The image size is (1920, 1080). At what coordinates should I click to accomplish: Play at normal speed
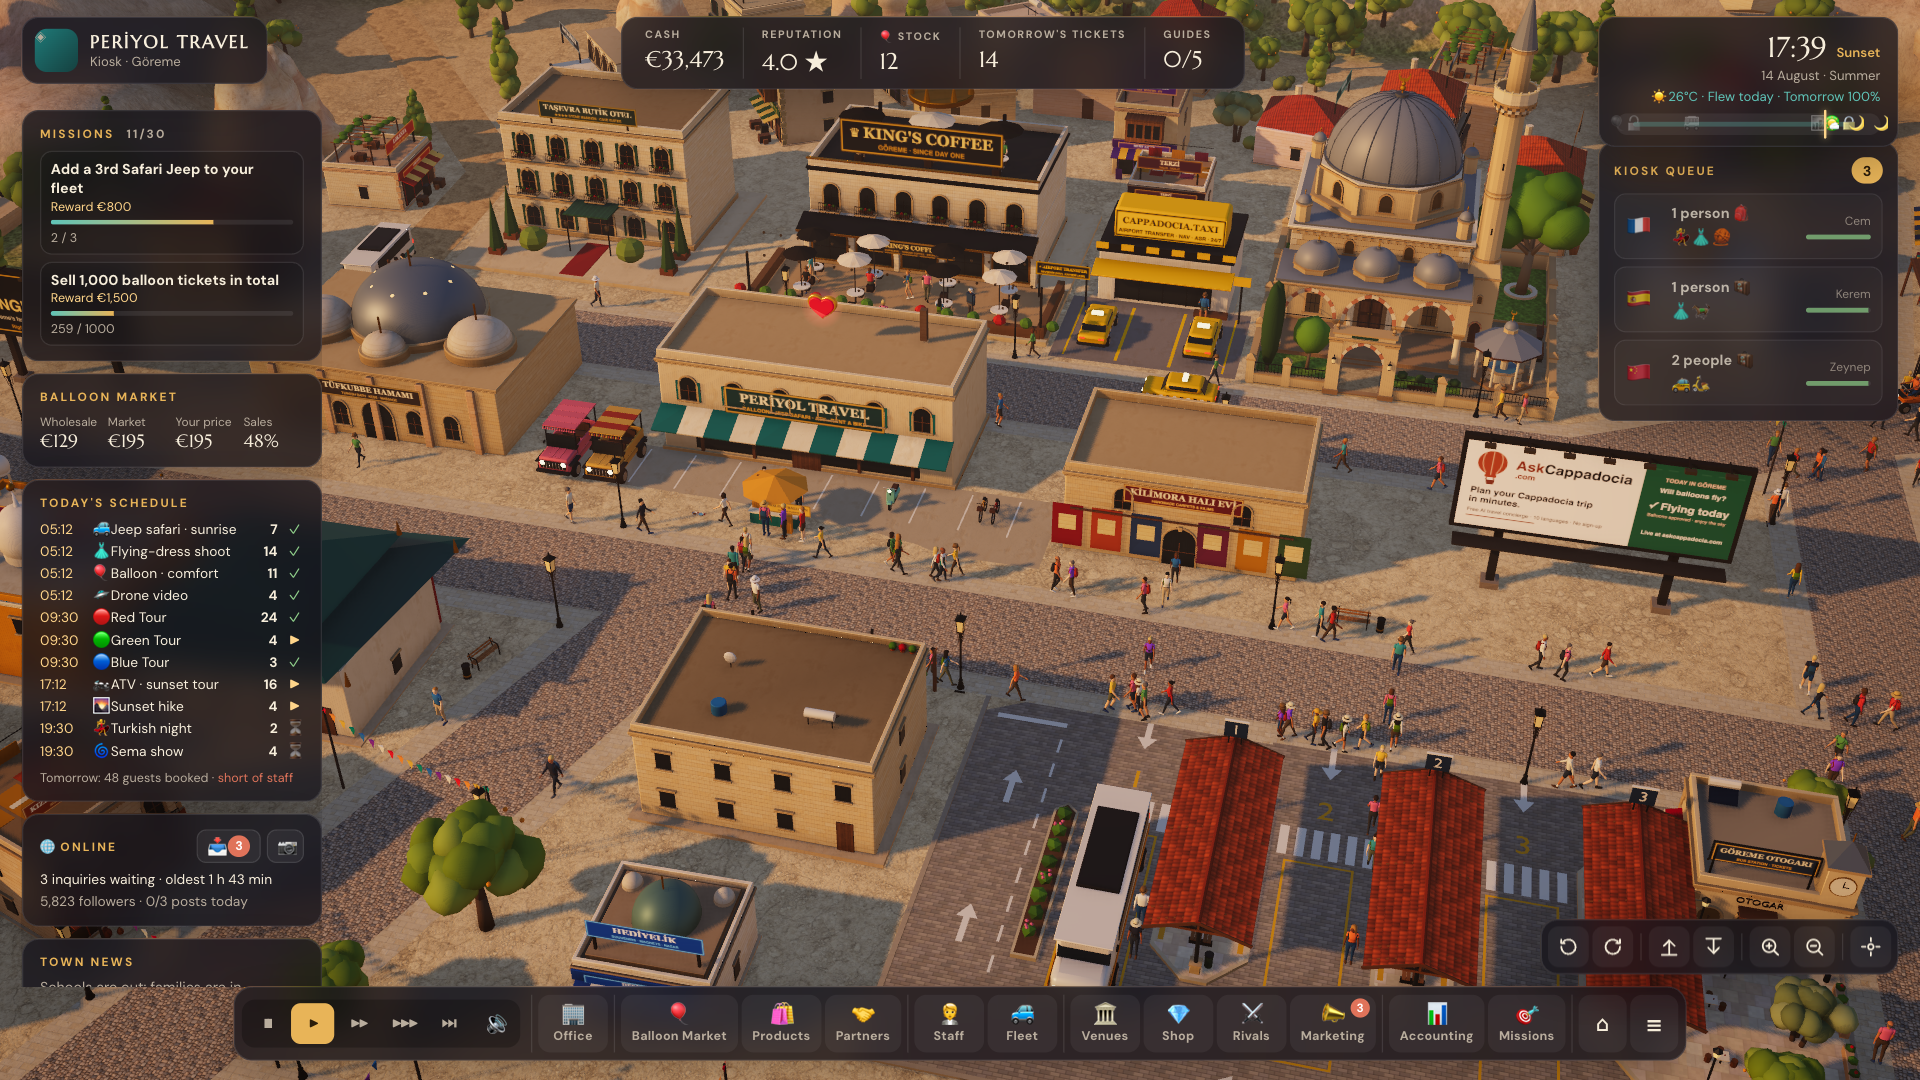tap(313, 1023)
